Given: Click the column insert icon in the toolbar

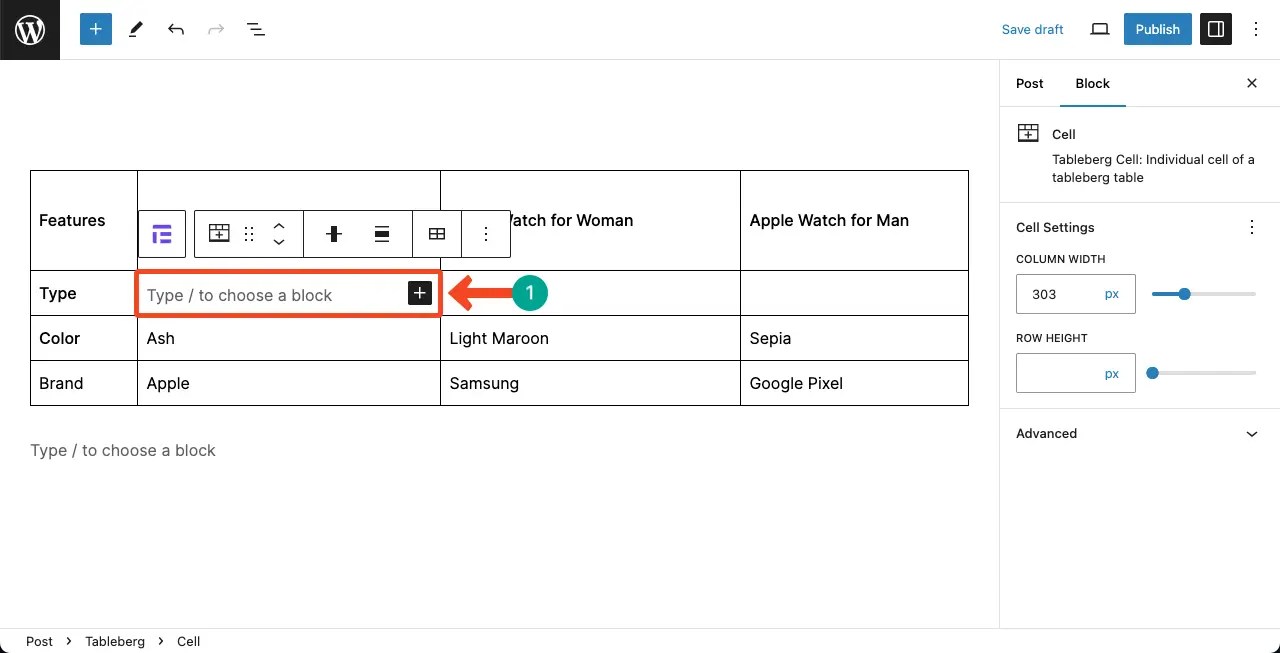Looking at the screenshot, I should click(x=333, y=233).
